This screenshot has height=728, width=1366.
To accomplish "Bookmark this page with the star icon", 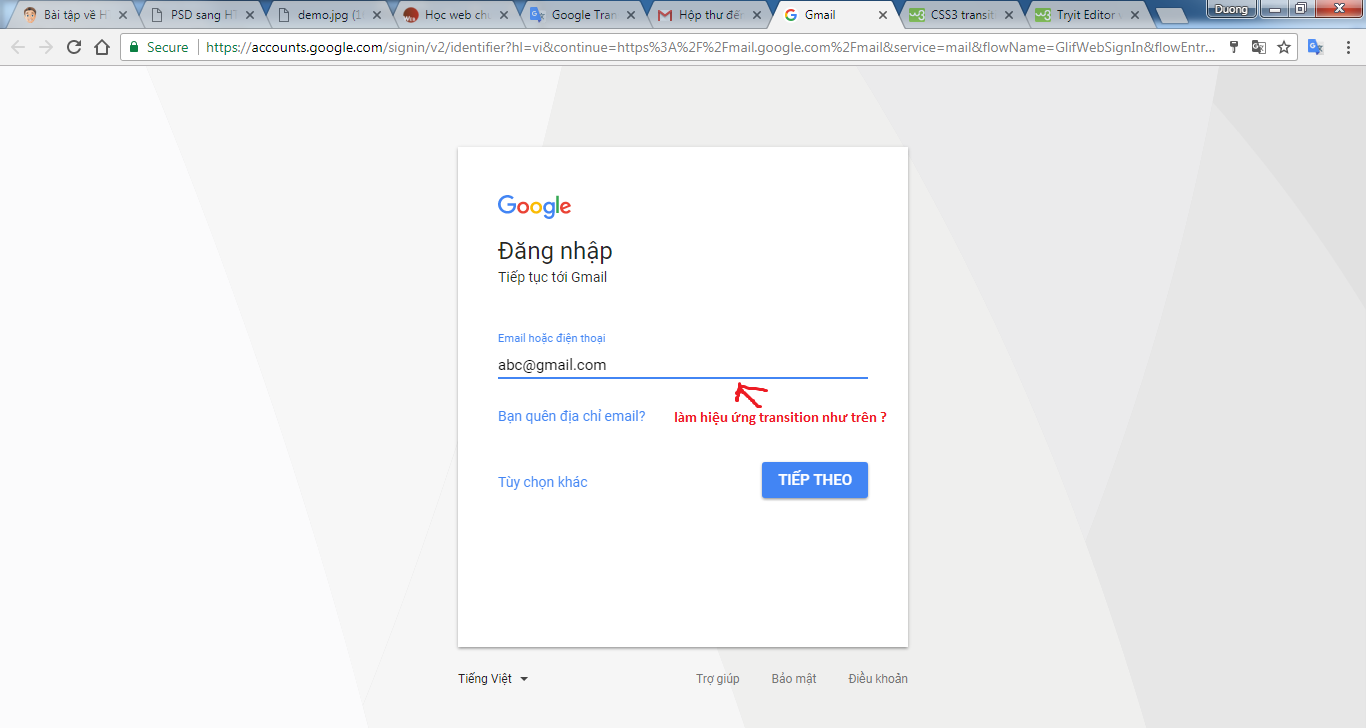I will coord(1284,47).
